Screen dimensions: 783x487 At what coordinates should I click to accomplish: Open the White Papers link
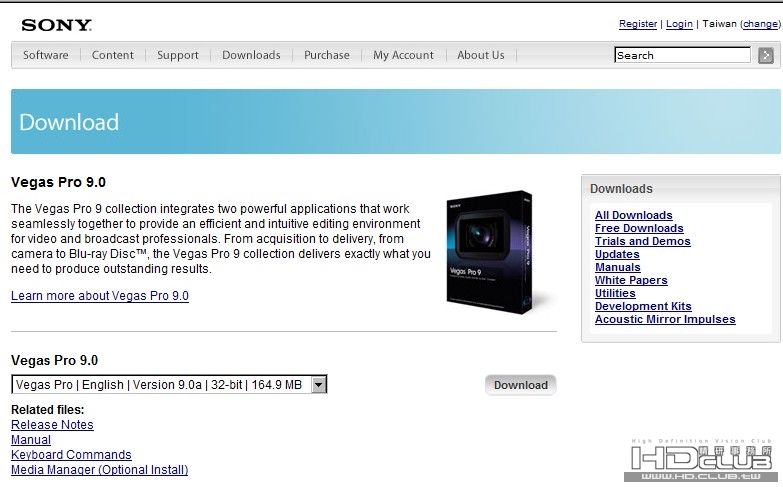pos(631,280)
